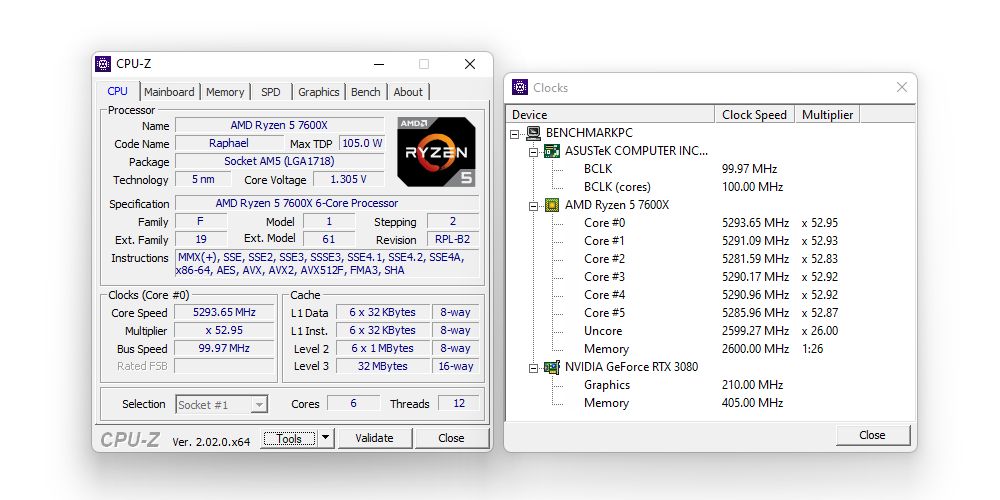Click the CPU-Z app icon in title bar
1000x500 pixels.
point(103,64)
